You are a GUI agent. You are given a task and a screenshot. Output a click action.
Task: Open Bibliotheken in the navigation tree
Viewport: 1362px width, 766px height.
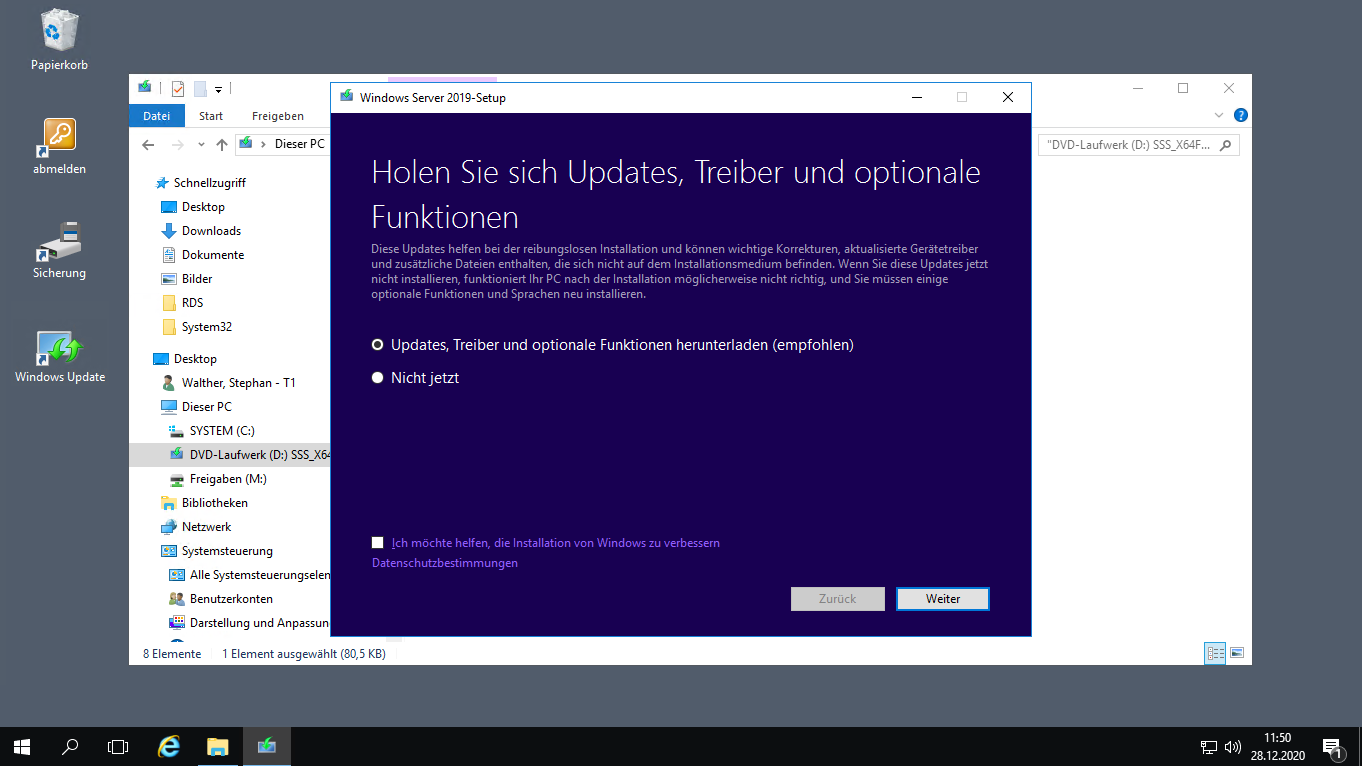(x=214, y=503)
